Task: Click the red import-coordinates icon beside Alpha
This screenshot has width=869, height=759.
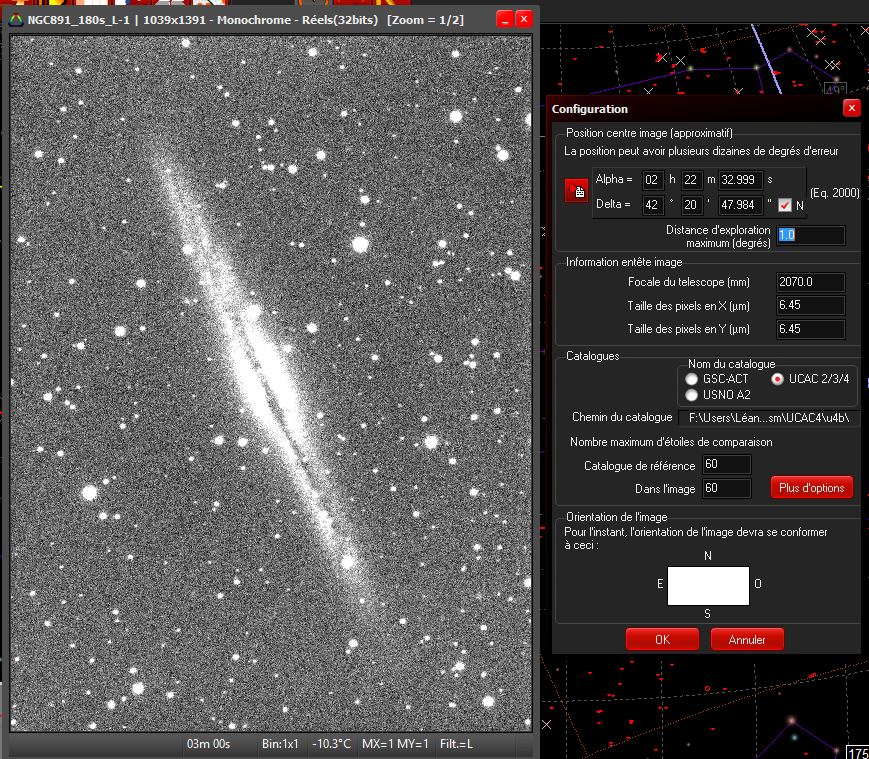Action: coord(576,192)
